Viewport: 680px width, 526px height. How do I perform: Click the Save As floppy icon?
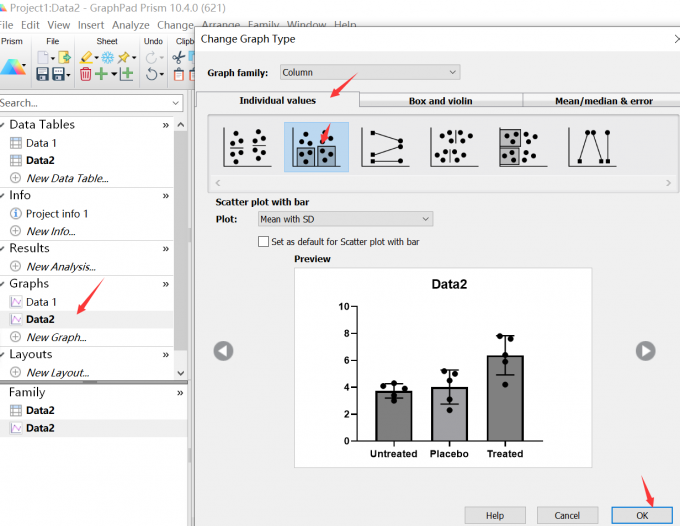[x=59, y=74]
